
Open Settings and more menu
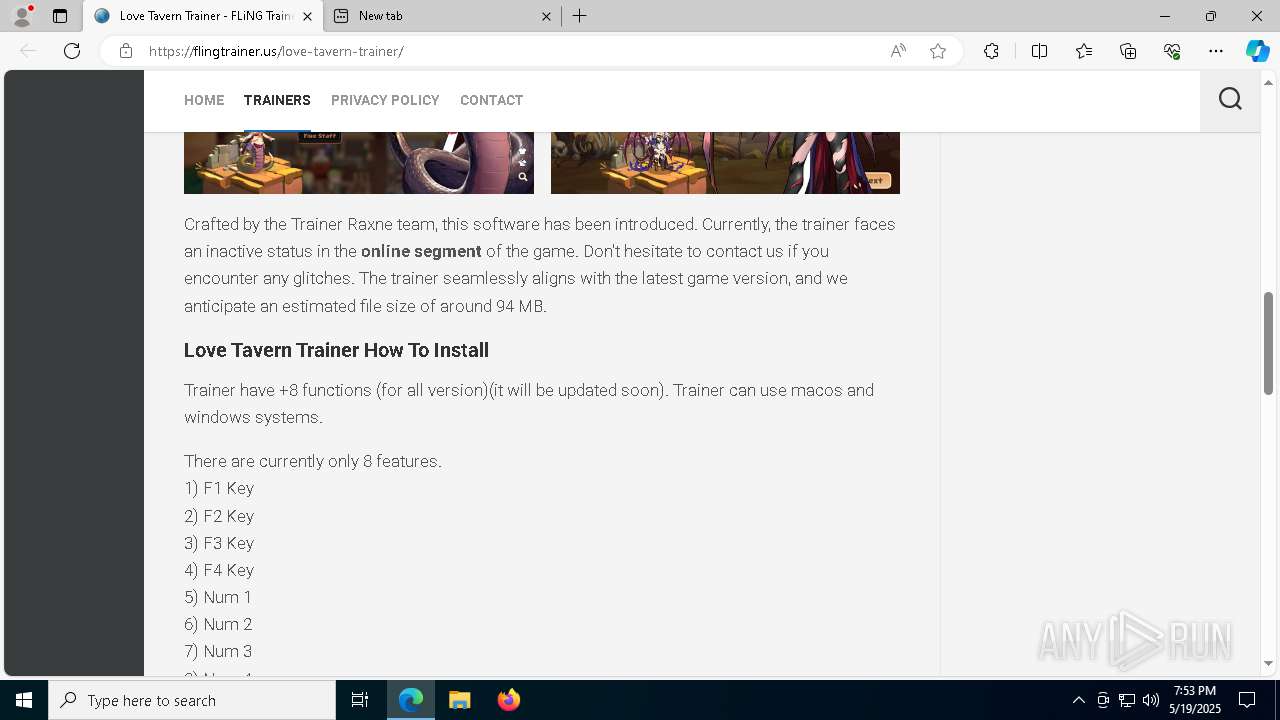[x=1216, y=51]
